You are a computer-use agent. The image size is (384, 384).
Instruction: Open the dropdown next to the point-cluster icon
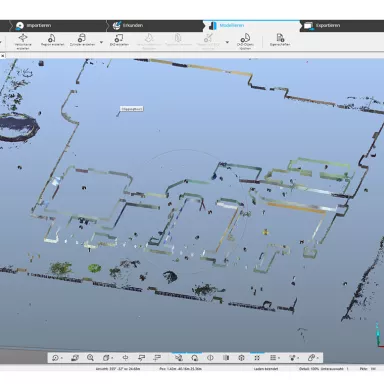(299, 358)
